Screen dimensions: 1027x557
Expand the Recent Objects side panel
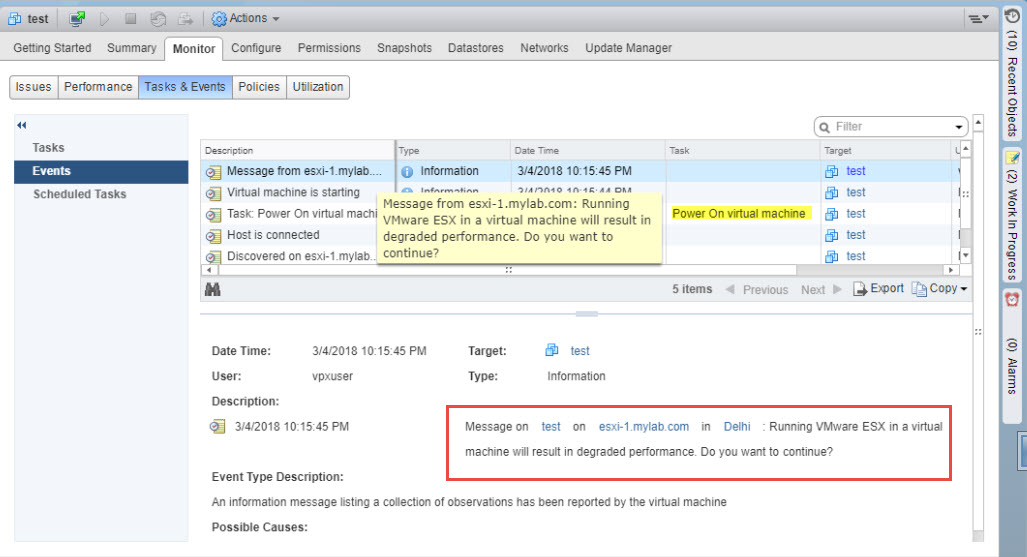pyautogui.click(x=1012, y=72)
